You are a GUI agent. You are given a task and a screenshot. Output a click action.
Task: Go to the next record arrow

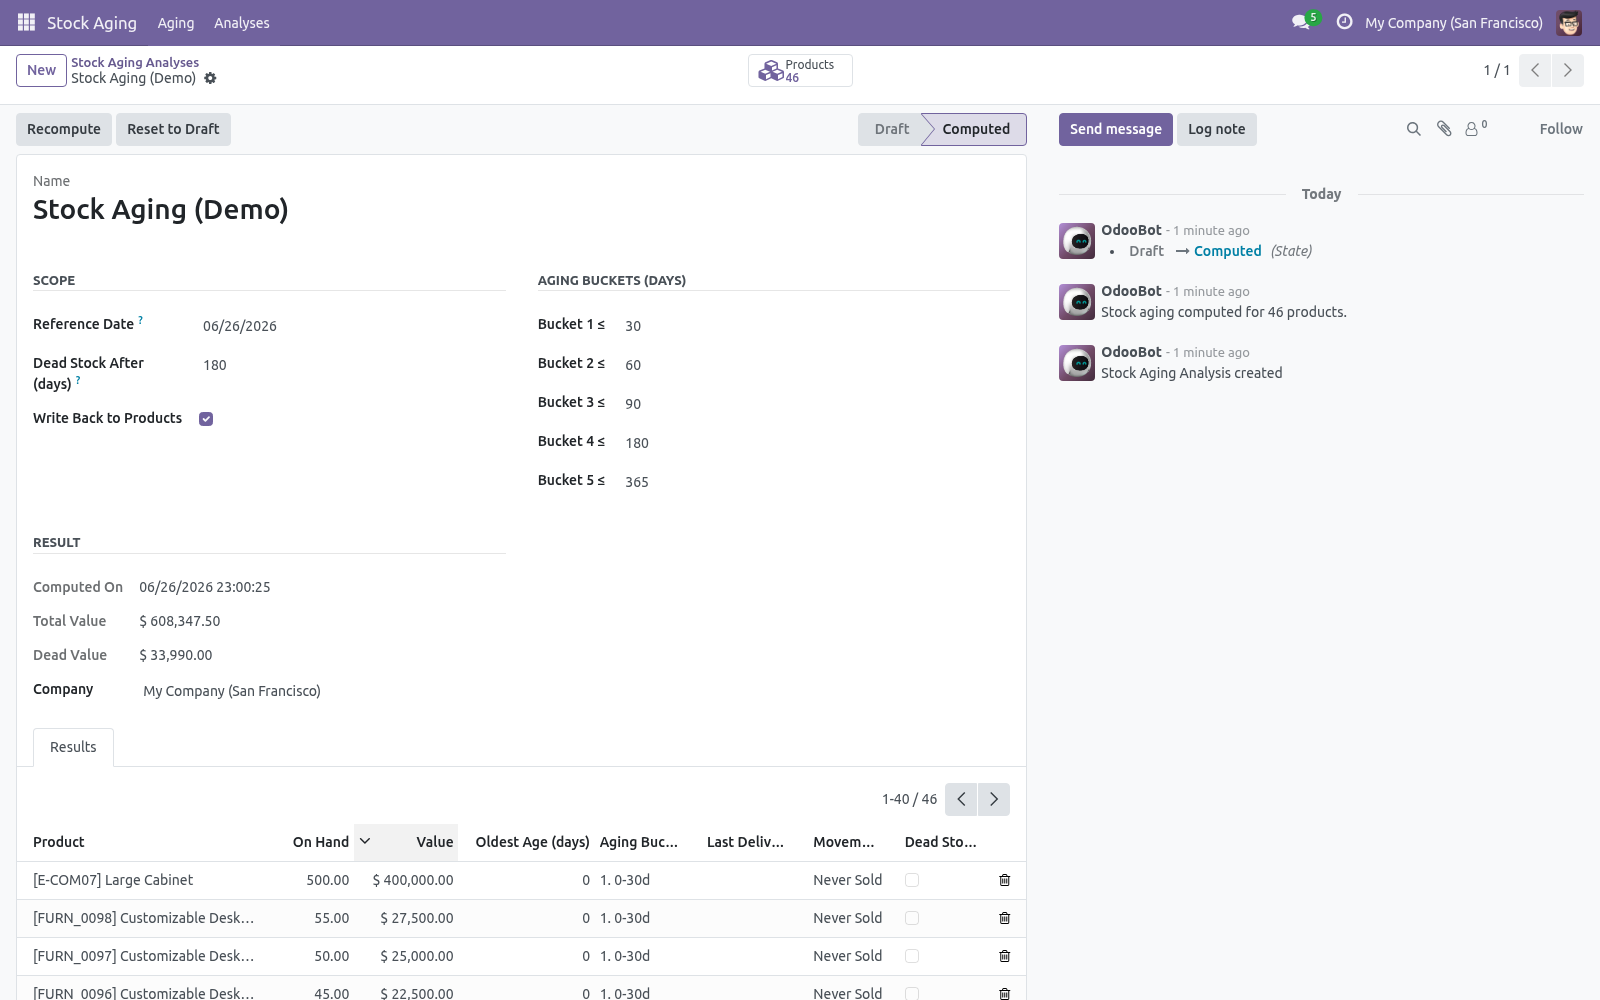pyautogui.click(x=1567, y=70)
